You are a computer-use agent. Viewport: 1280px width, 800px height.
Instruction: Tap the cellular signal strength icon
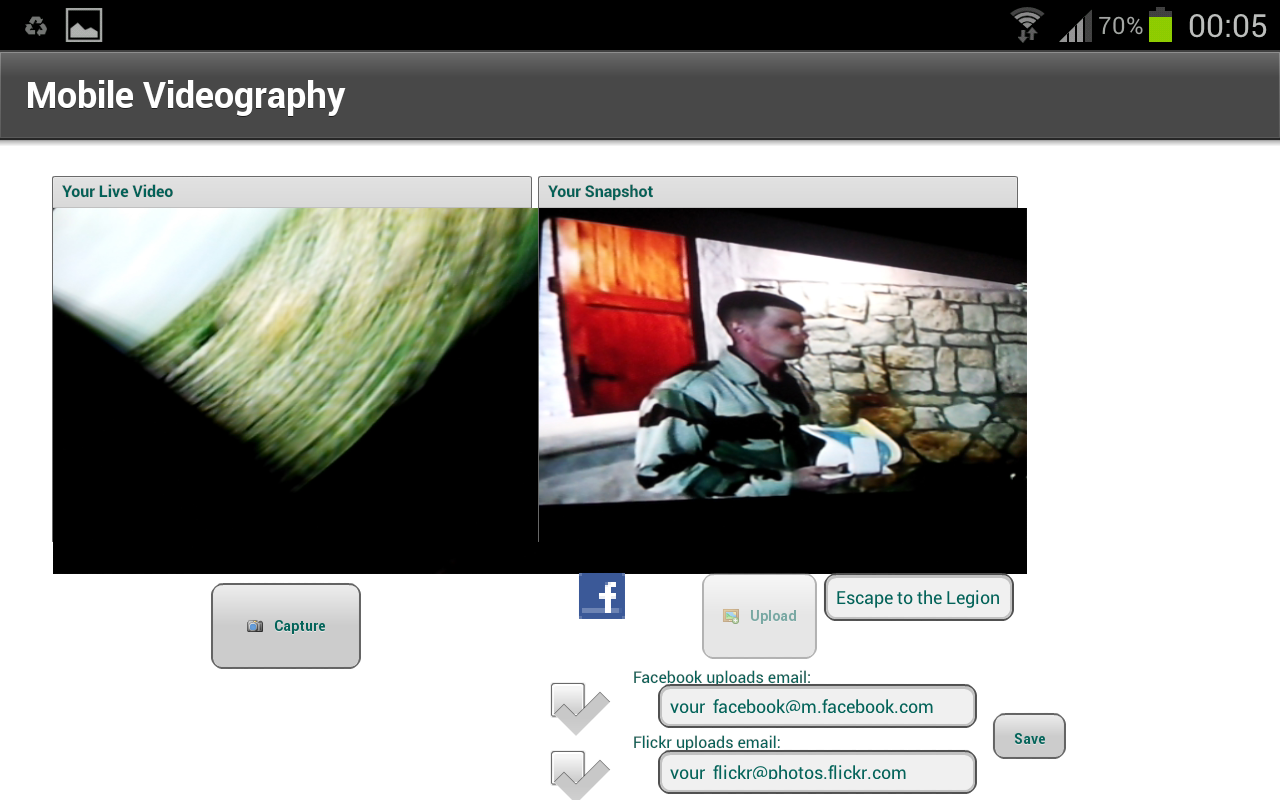point(1076,25)
